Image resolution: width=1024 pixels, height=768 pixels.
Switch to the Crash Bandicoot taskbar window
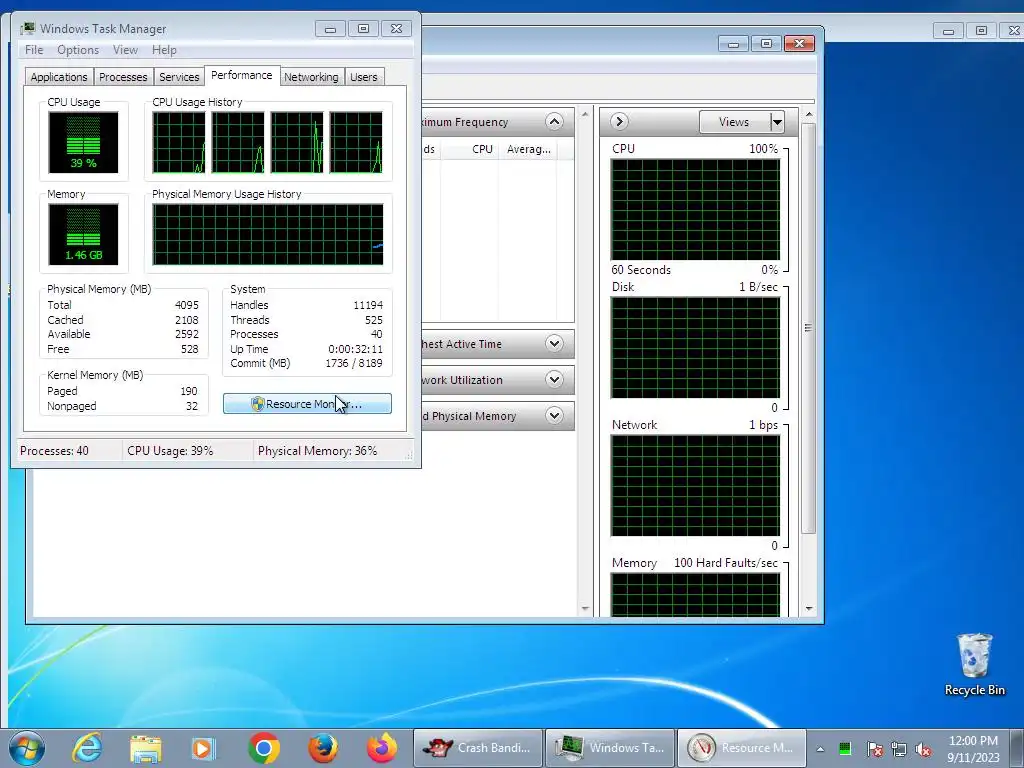point(478,748)
